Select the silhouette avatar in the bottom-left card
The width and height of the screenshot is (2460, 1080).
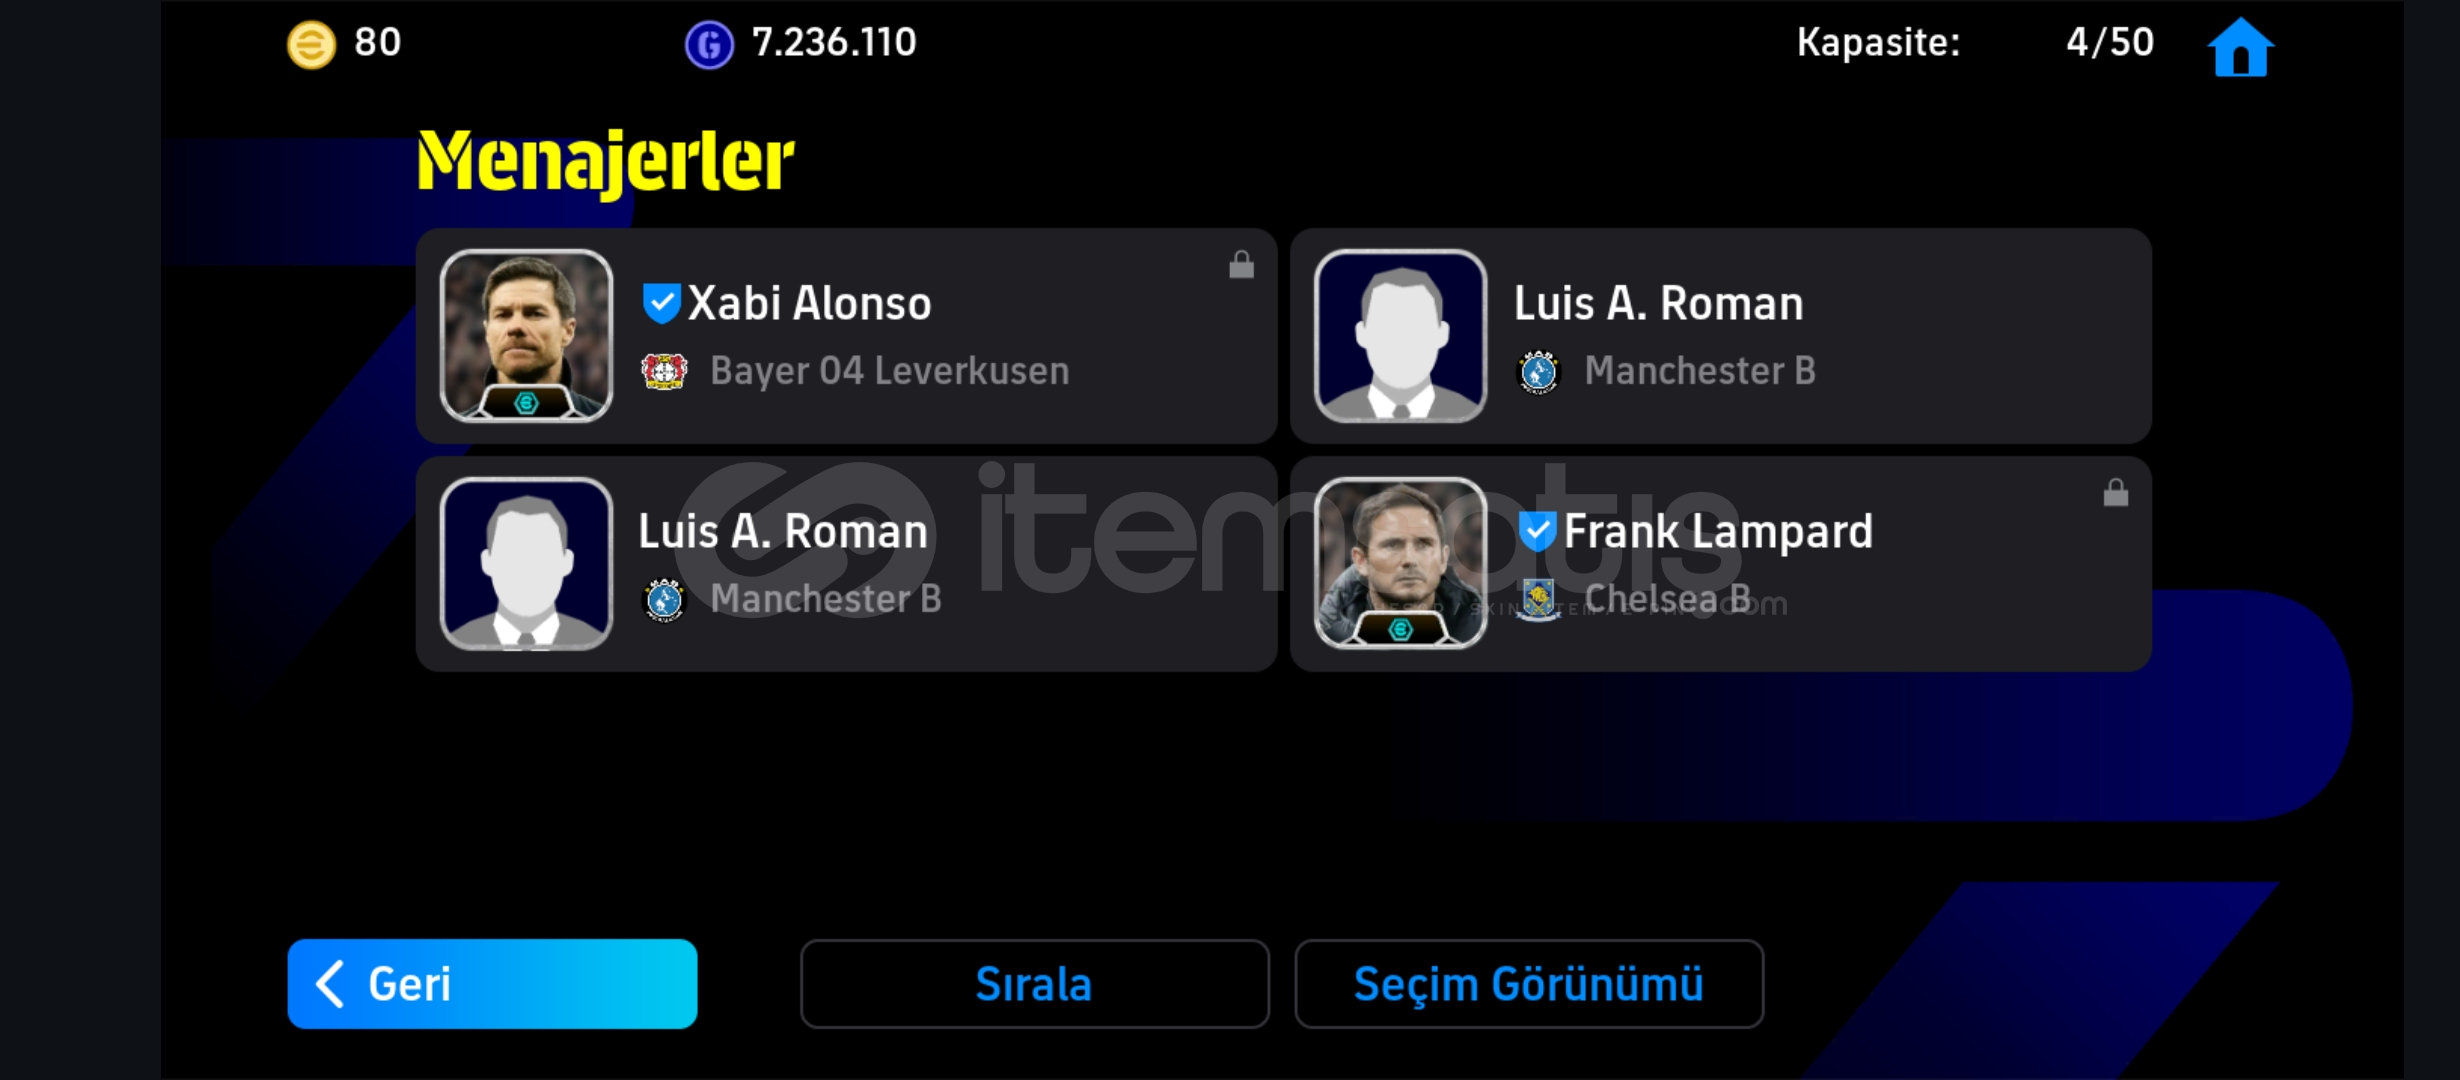coord(526,563)
